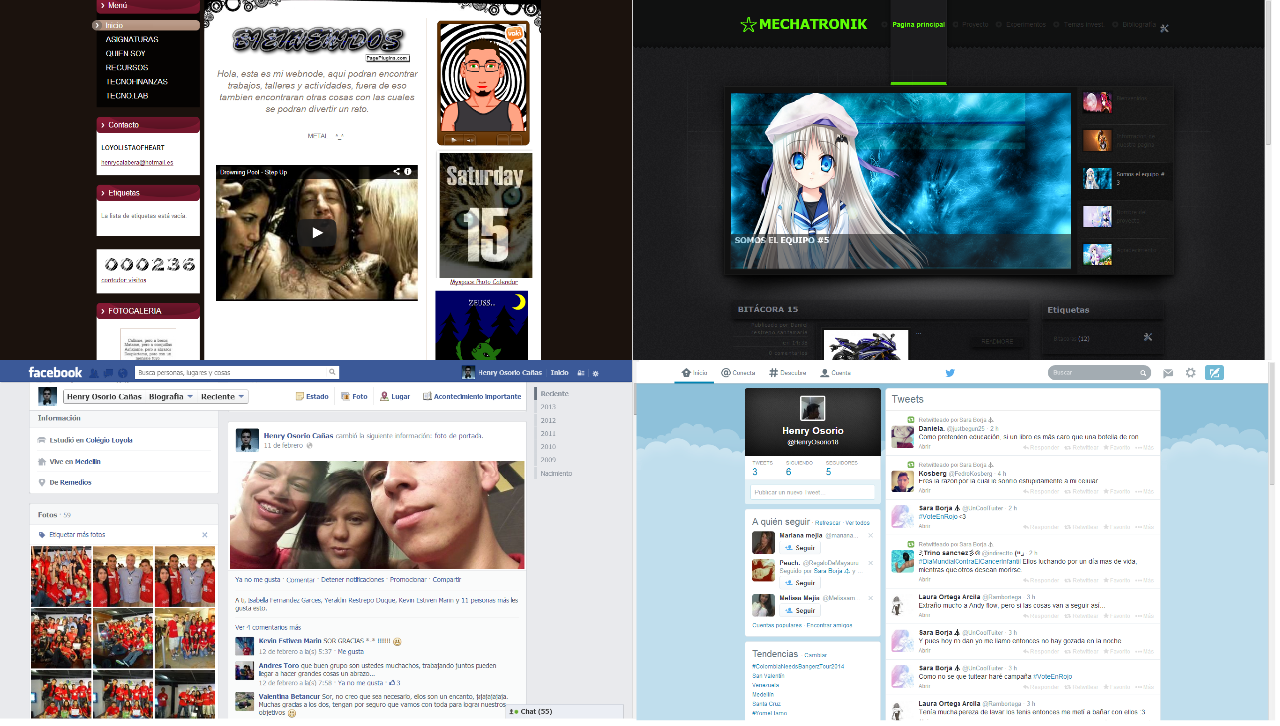Click the video info icon
Viewport: 1280px width, 726px height.
click(x=408, y=172)
